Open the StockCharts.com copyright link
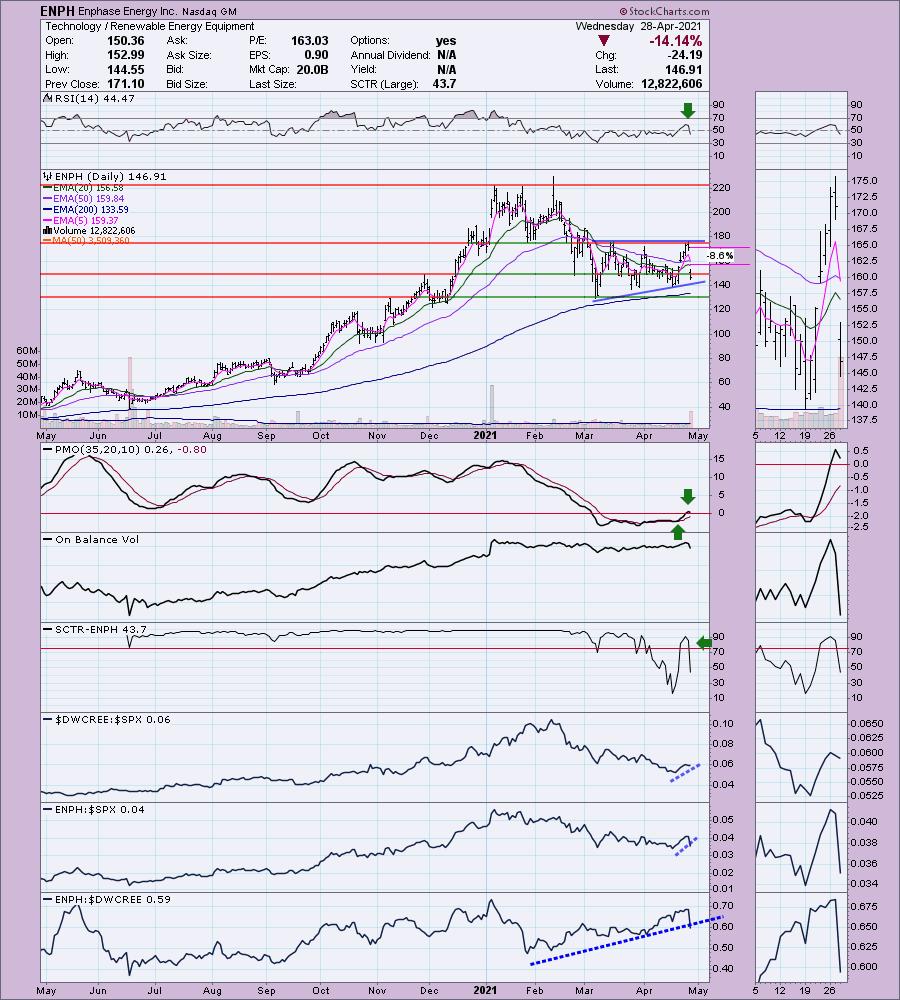Image resolution: width=900 pixels, height=1000 pixels. click(x=664, y=11)
